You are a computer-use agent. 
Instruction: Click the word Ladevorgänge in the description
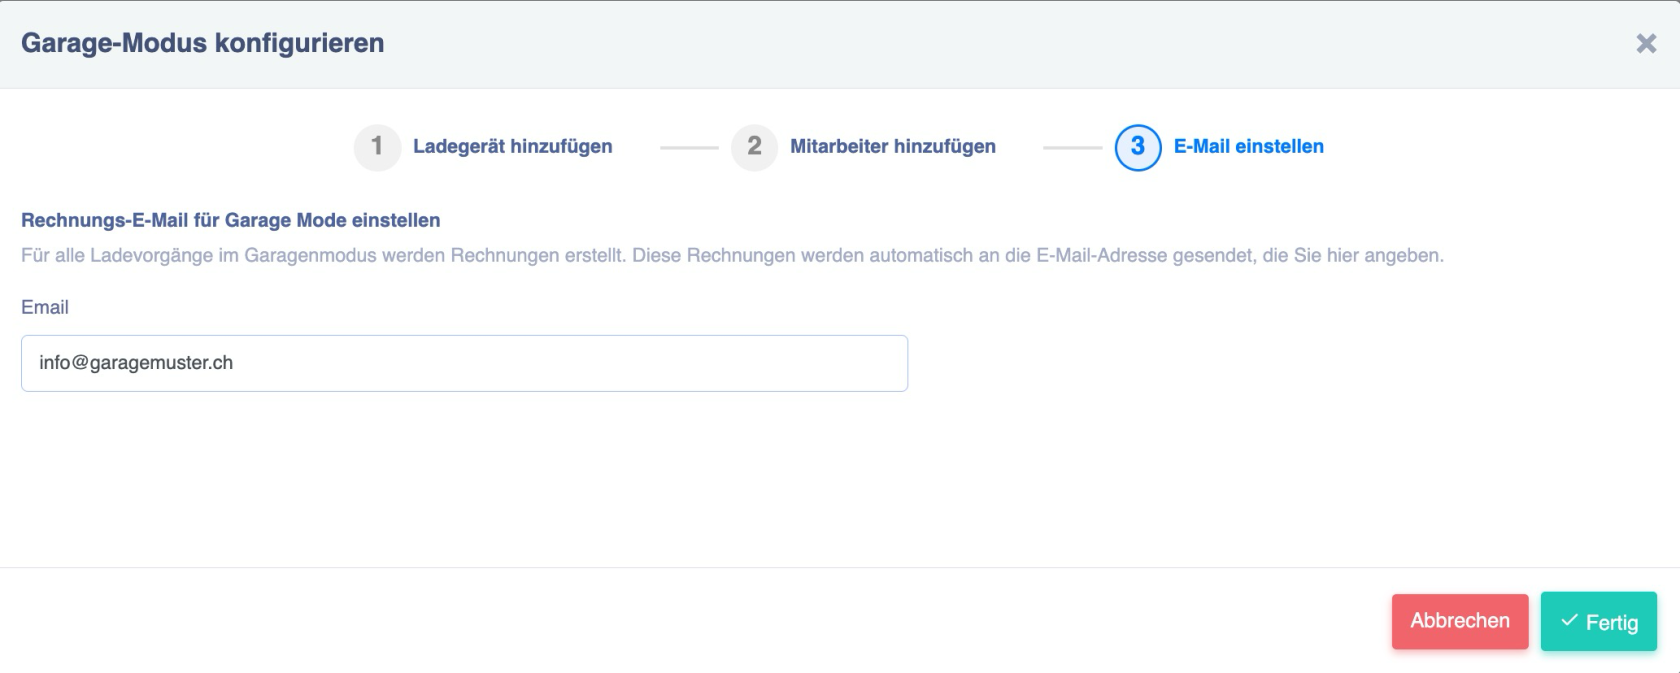coord(152,256)
